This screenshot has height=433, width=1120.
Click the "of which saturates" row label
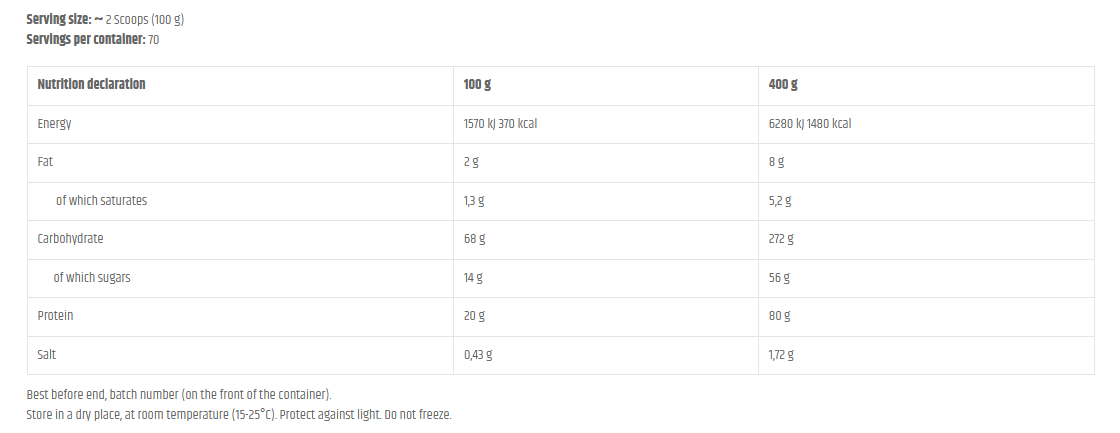(x=101, y=200)
